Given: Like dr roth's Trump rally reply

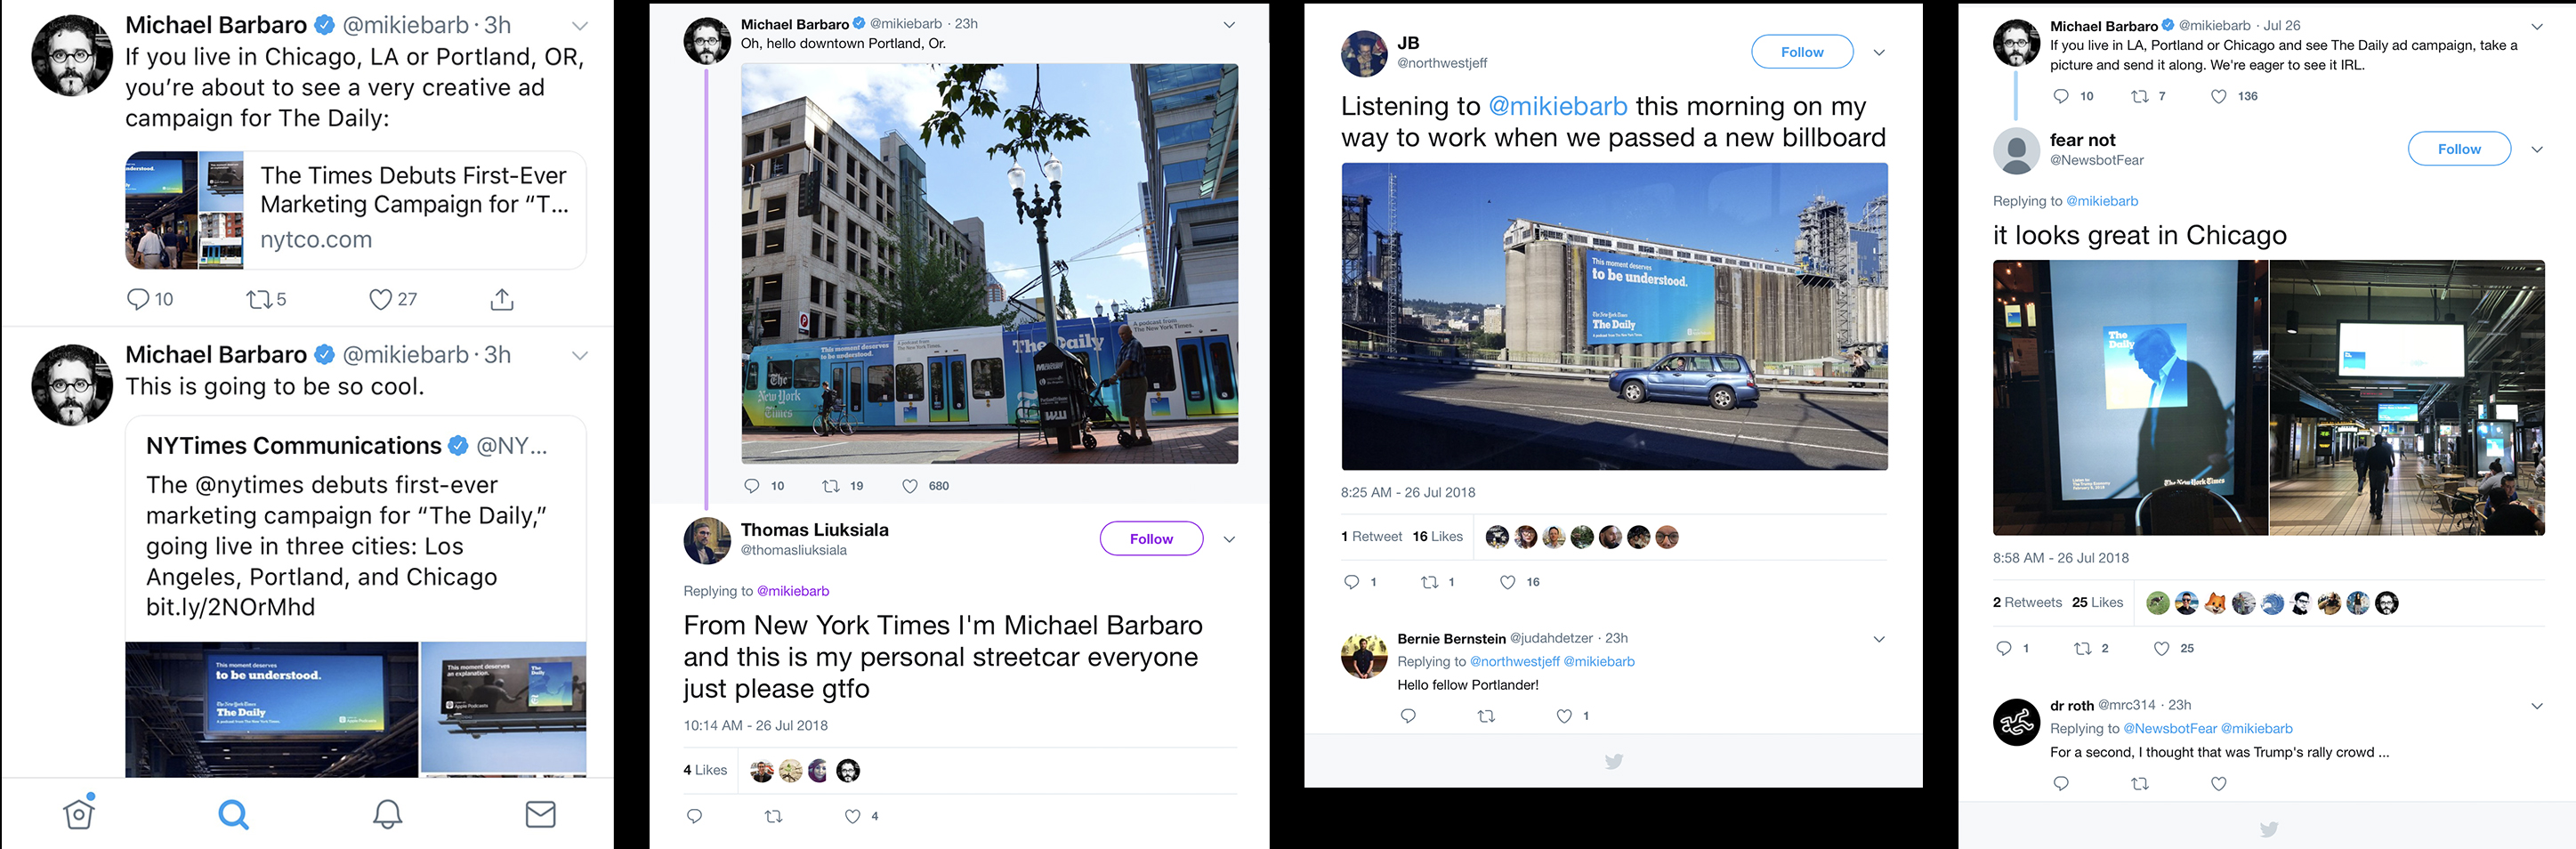Looking at the screenshot, I should [x=2219, y=784].
